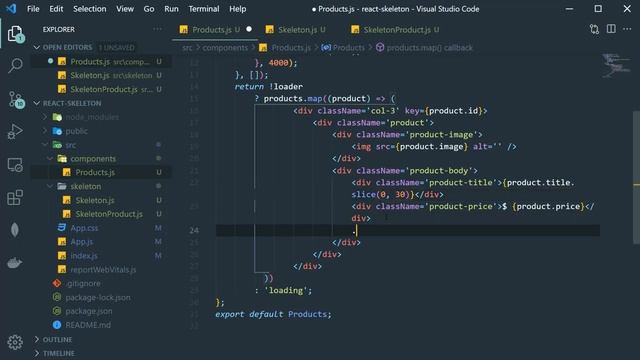
Task: Select Products.js in Open Editors list
Action: point(101,62)
